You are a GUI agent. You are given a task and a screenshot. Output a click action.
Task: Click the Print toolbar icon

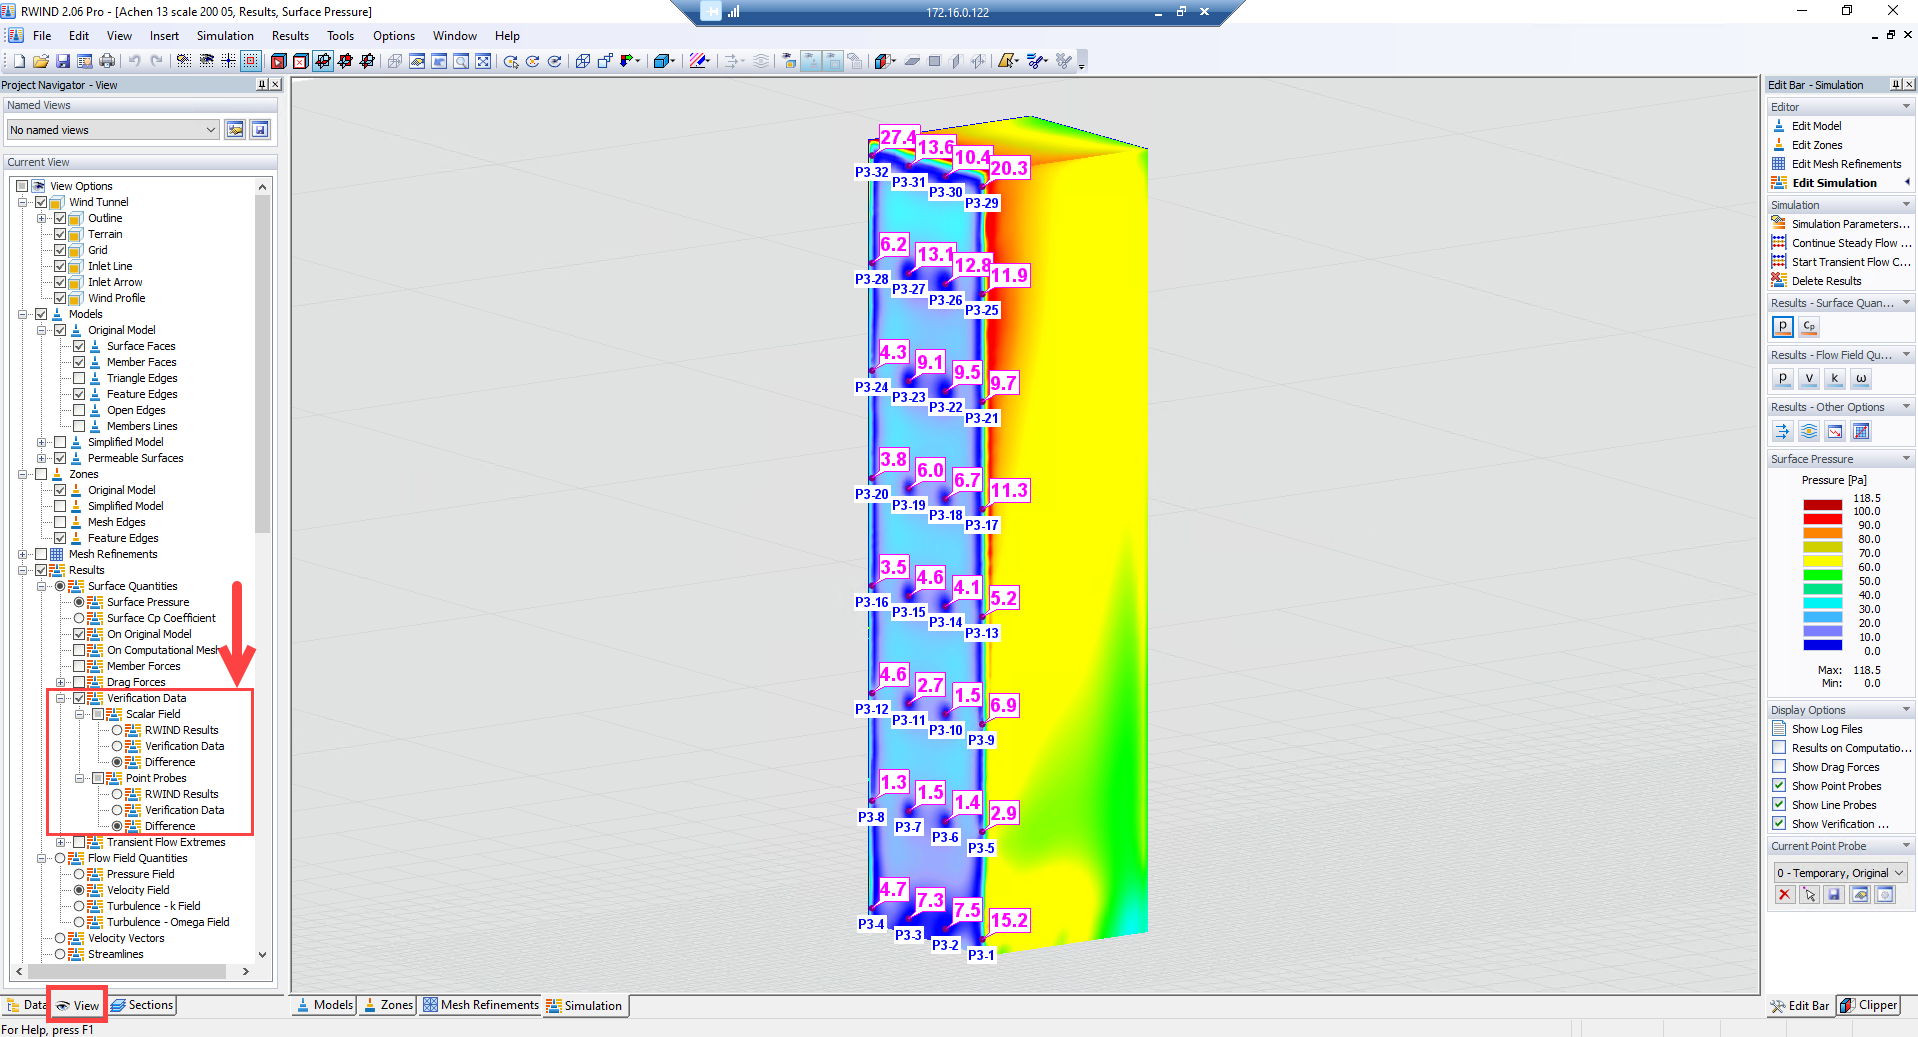[107, 61]
